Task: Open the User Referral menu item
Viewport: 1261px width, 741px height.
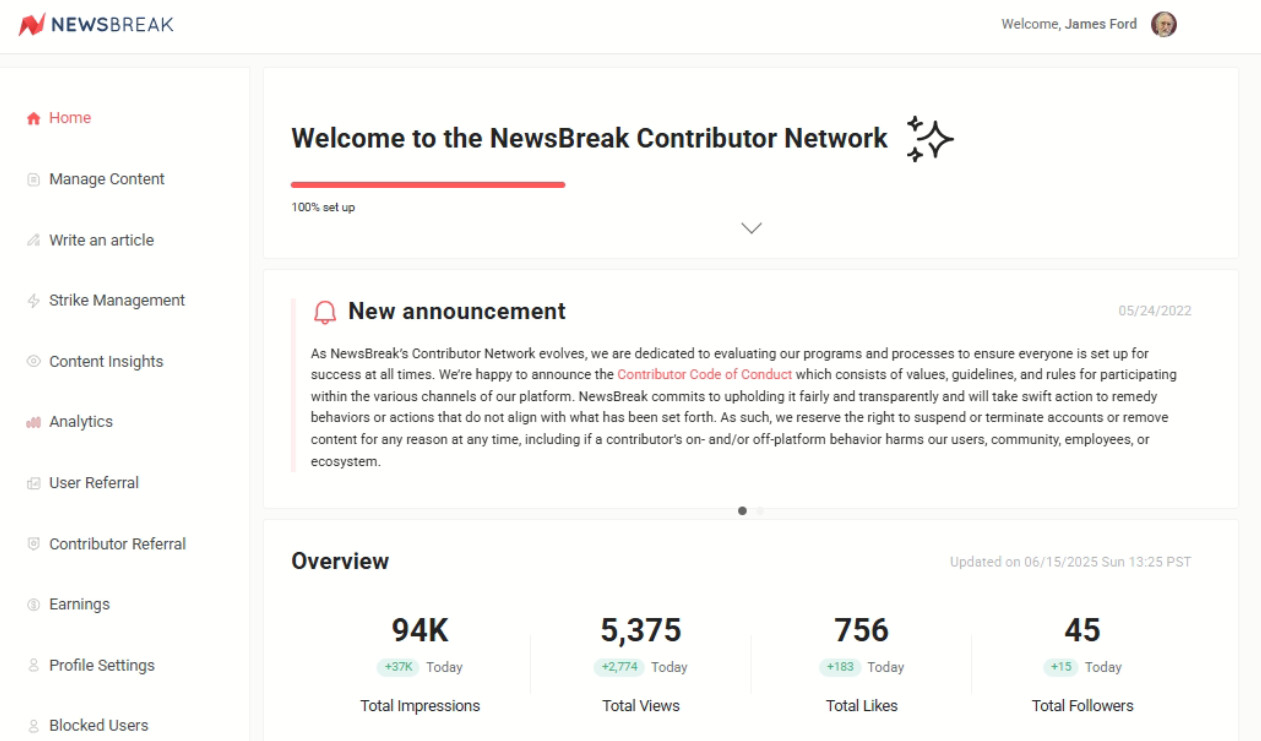Action: [x=94, y=483]
